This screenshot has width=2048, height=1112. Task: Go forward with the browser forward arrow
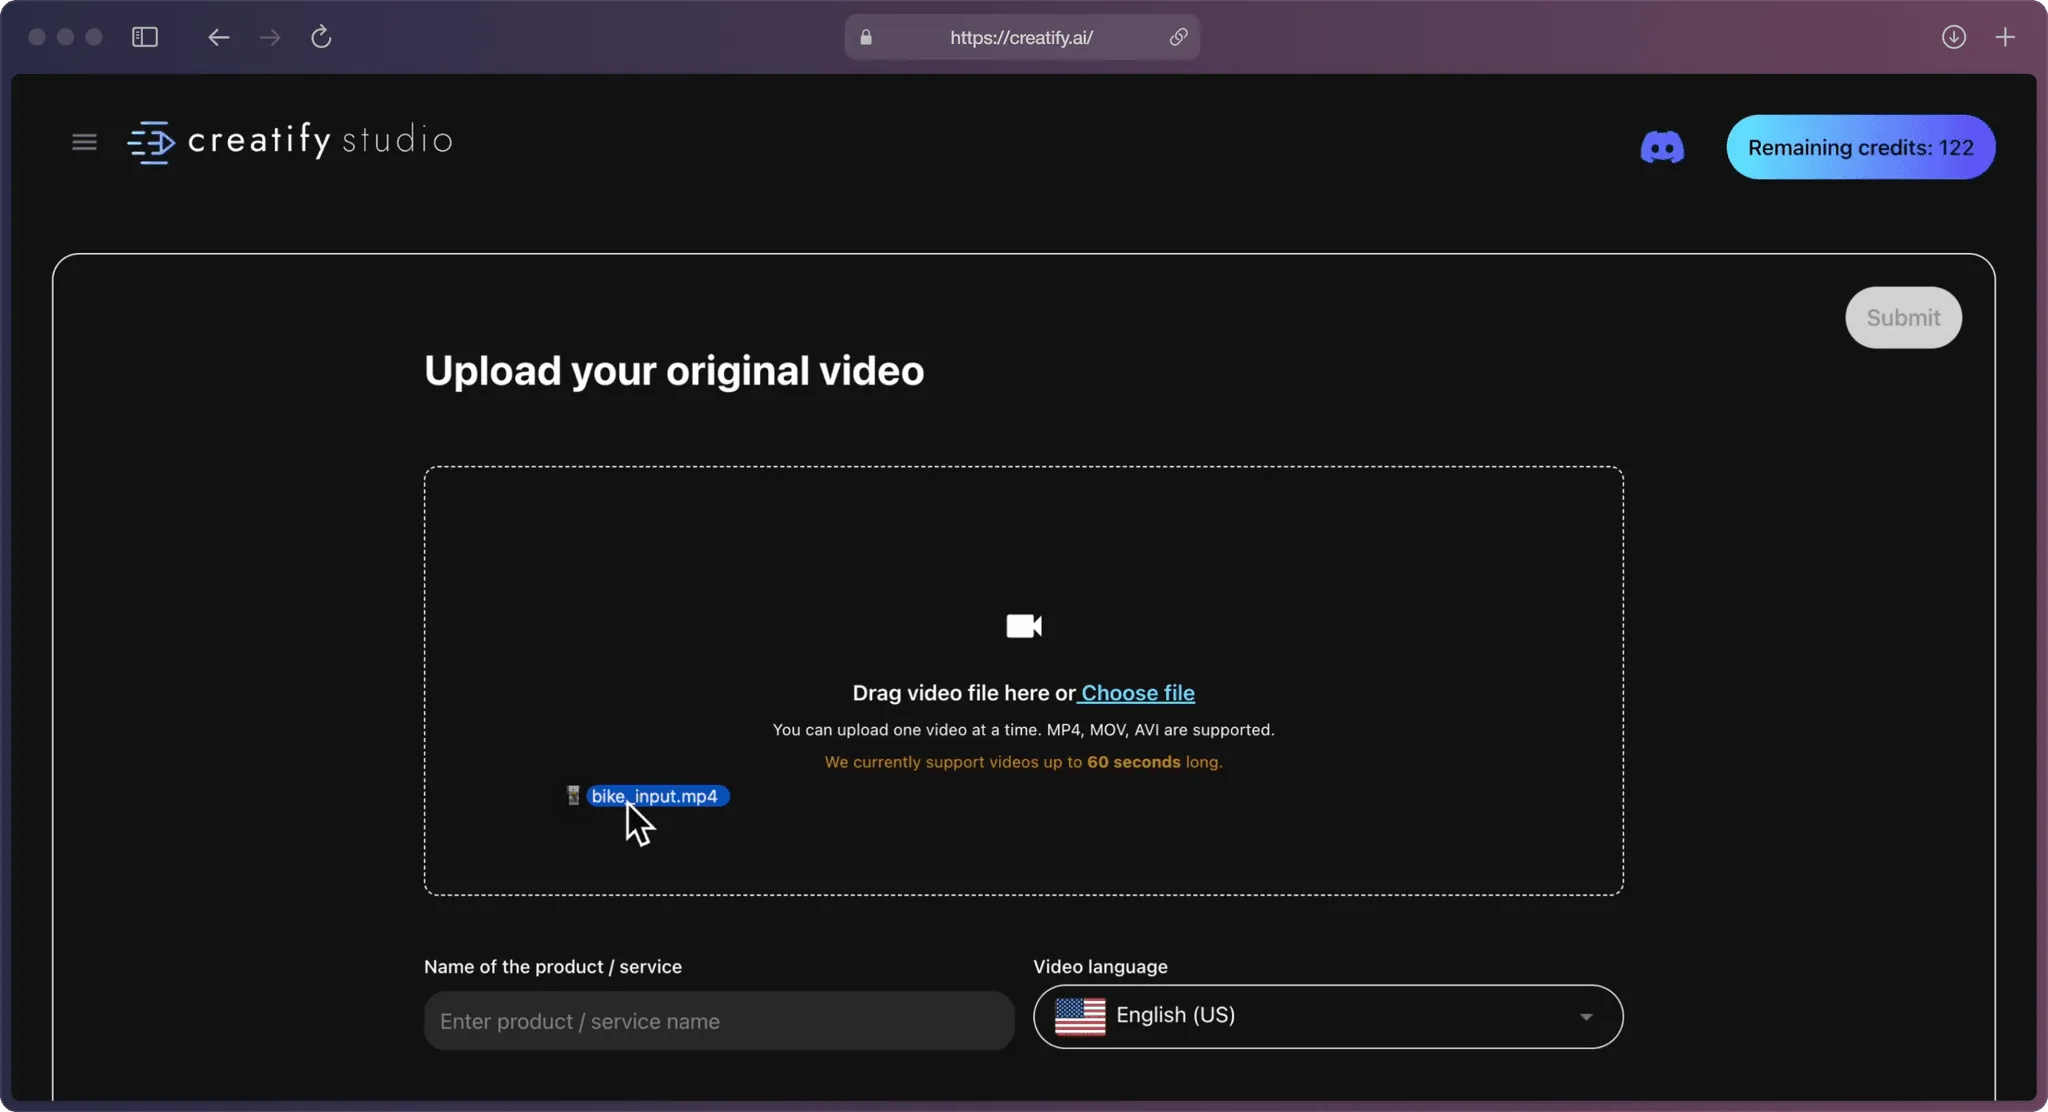[x=270, y=37]
